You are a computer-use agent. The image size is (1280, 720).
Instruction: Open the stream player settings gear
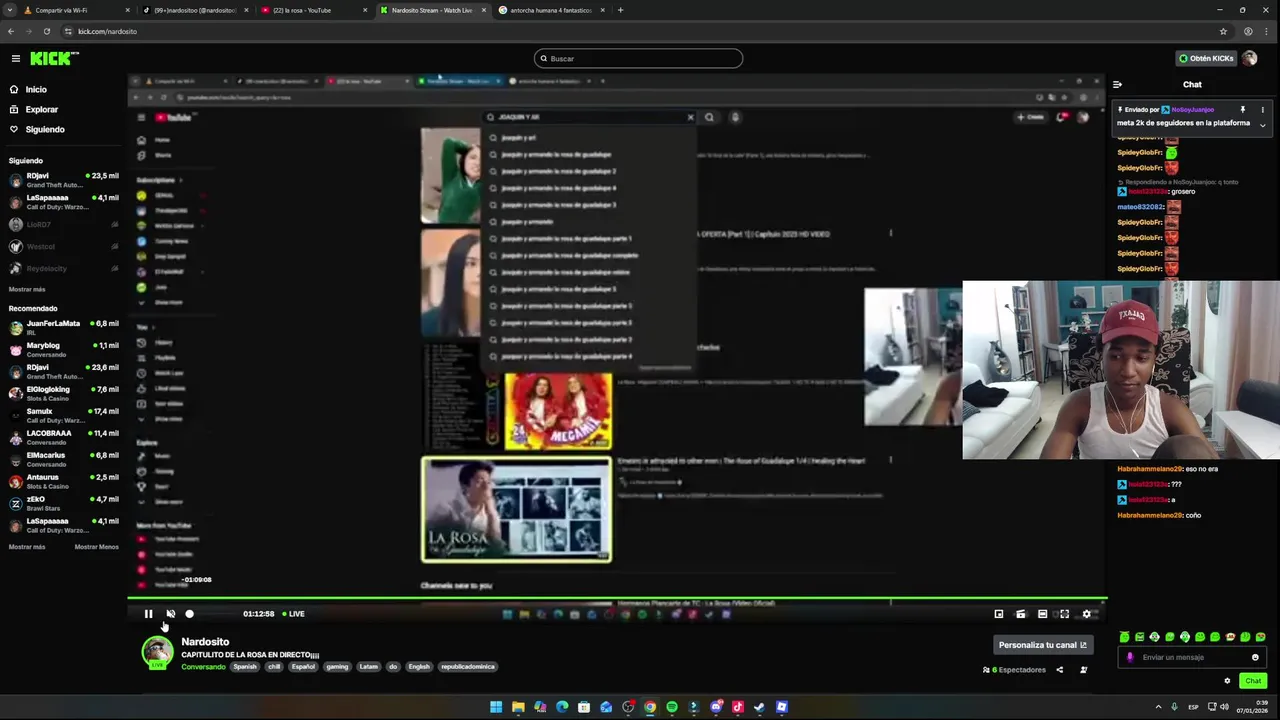(x=1086, y=614)
